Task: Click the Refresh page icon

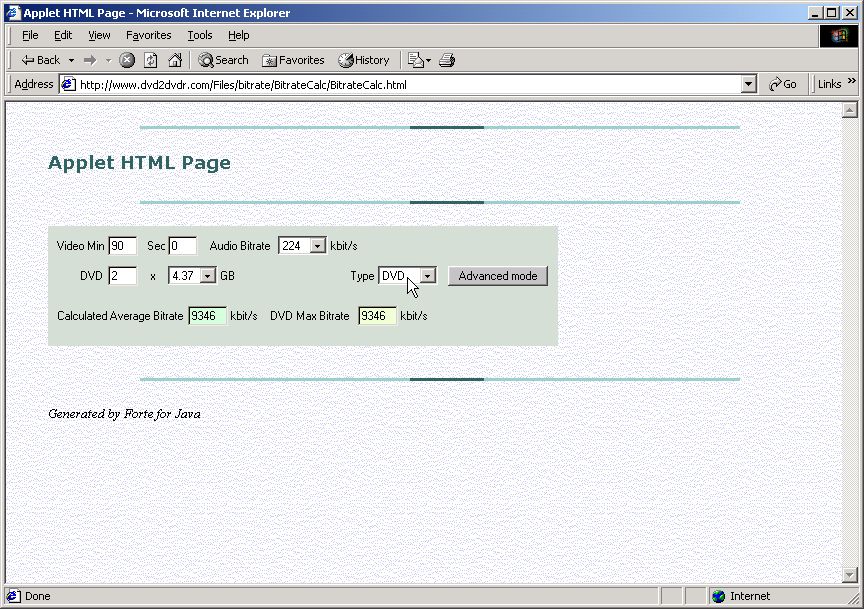Action: pos(151,60)
